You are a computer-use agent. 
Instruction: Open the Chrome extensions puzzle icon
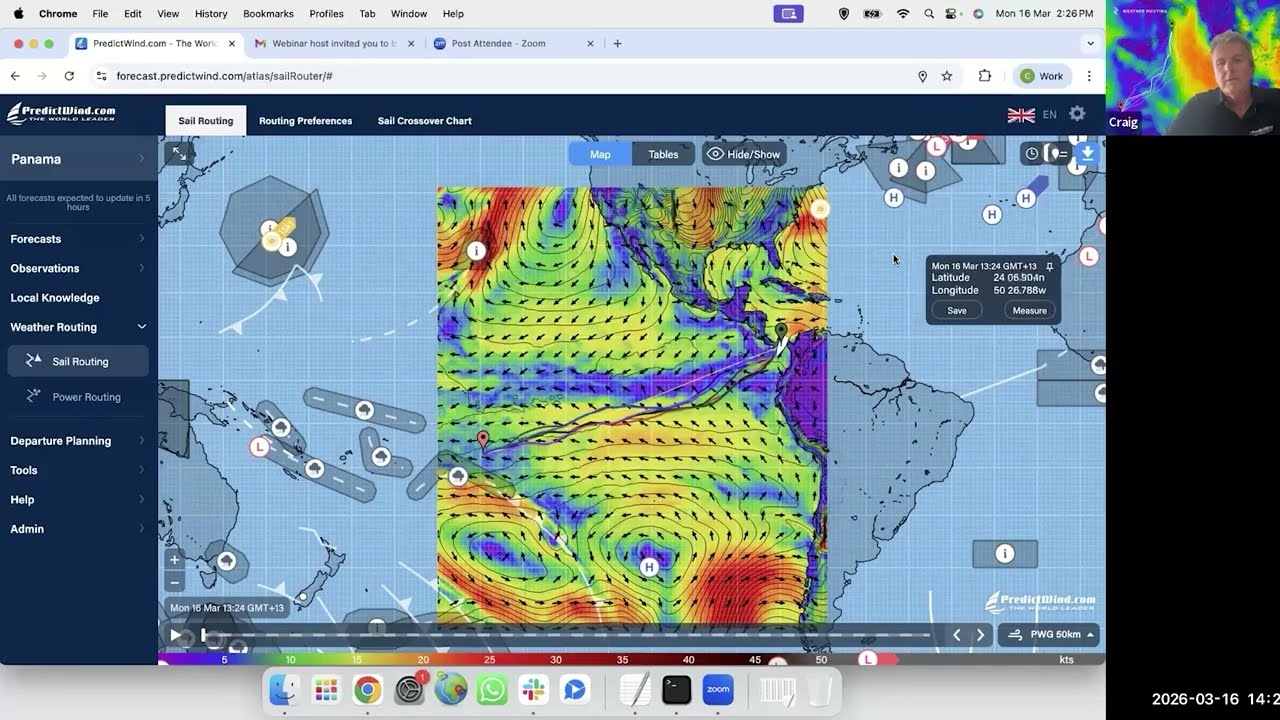click(x=985, y=76)
